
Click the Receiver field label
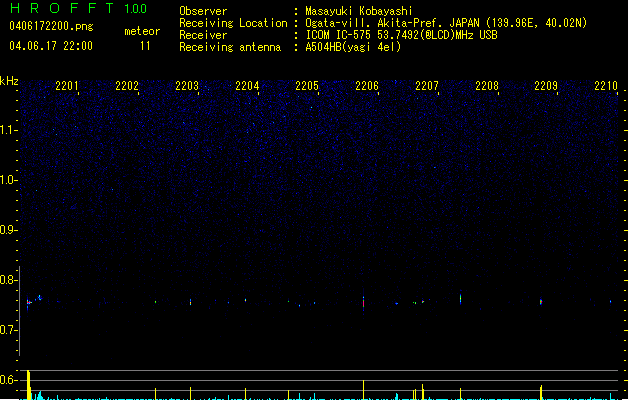coord(203,35)
